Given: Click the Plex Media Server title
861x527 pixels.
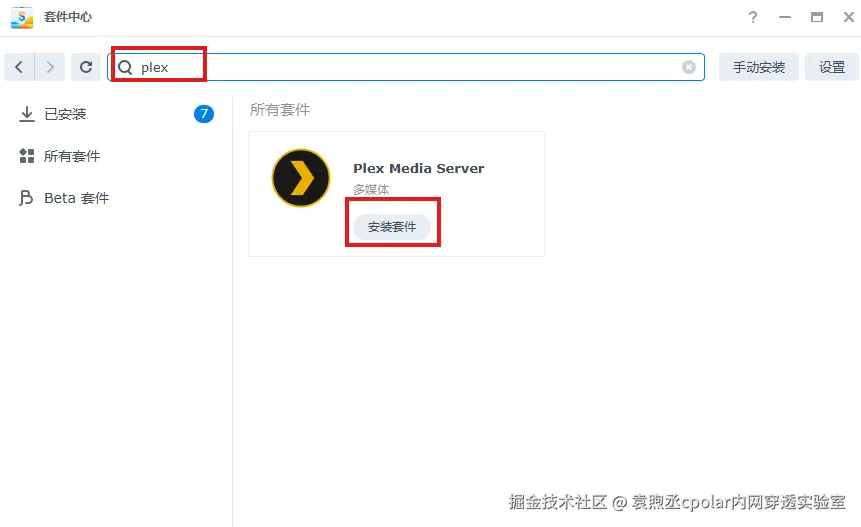Looking at the screenshot, I should click(x=418, y=168).
